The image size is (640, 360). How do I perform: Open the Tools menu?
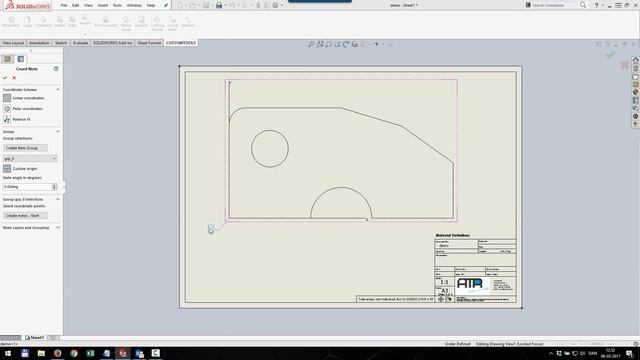(x=117, y=6)
